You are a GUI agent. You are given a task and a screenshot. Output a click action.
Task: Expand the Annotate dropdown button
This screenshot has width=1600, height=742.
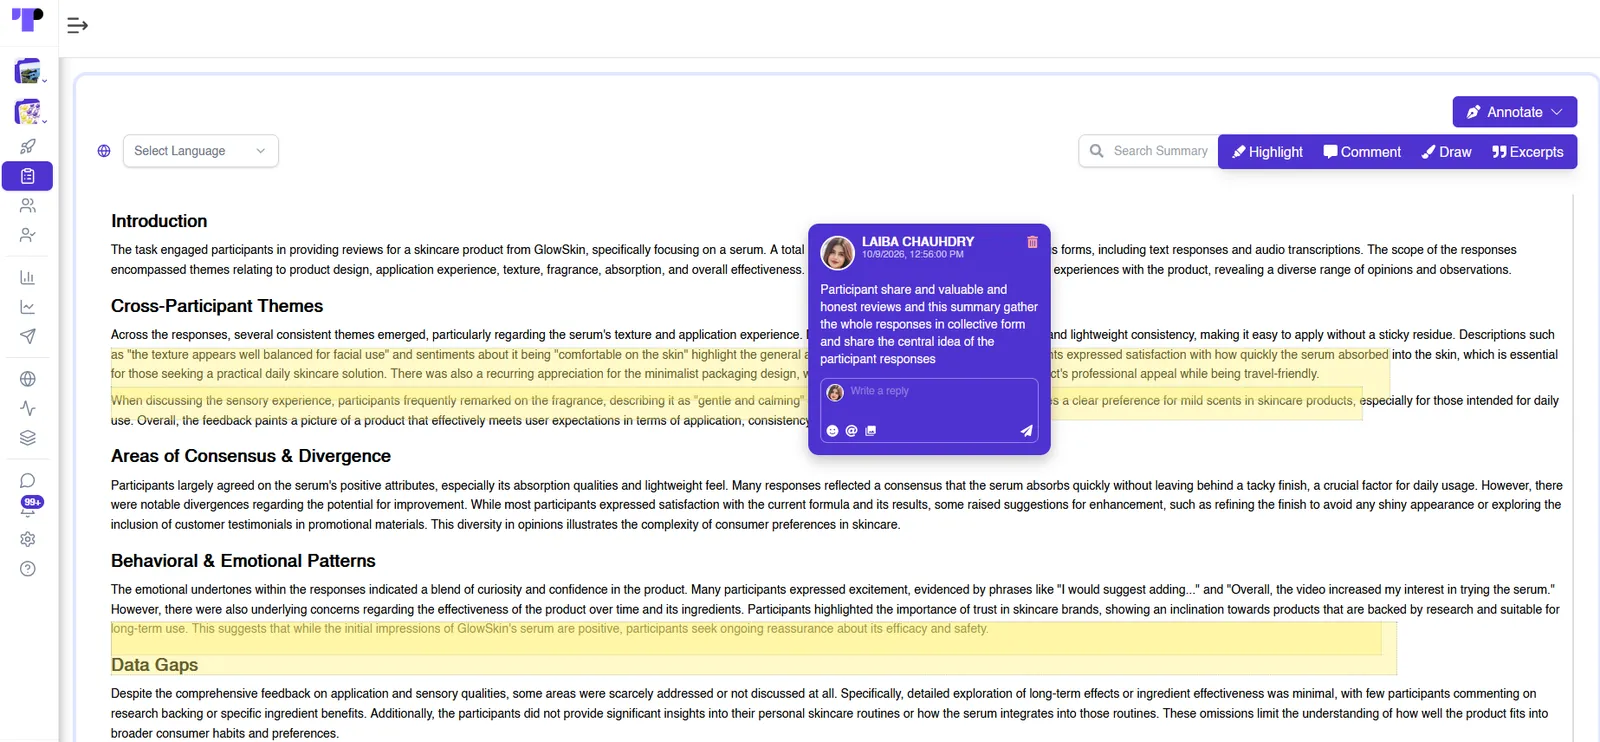coord(1514,112)
